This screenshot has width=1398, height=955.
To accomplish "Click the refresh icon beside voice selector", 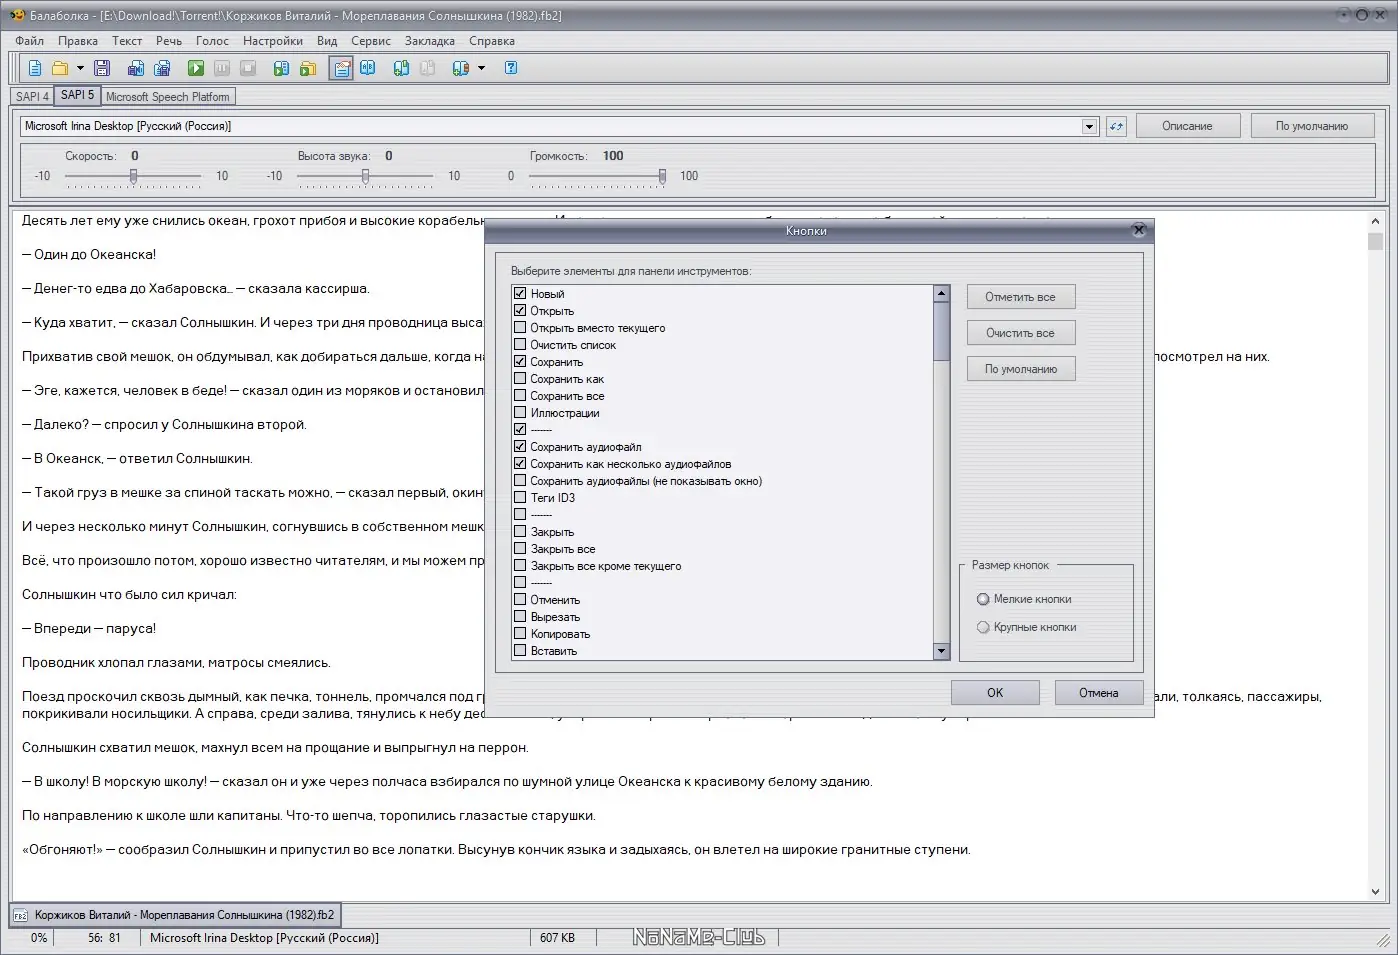I will tap(1116, 126).
